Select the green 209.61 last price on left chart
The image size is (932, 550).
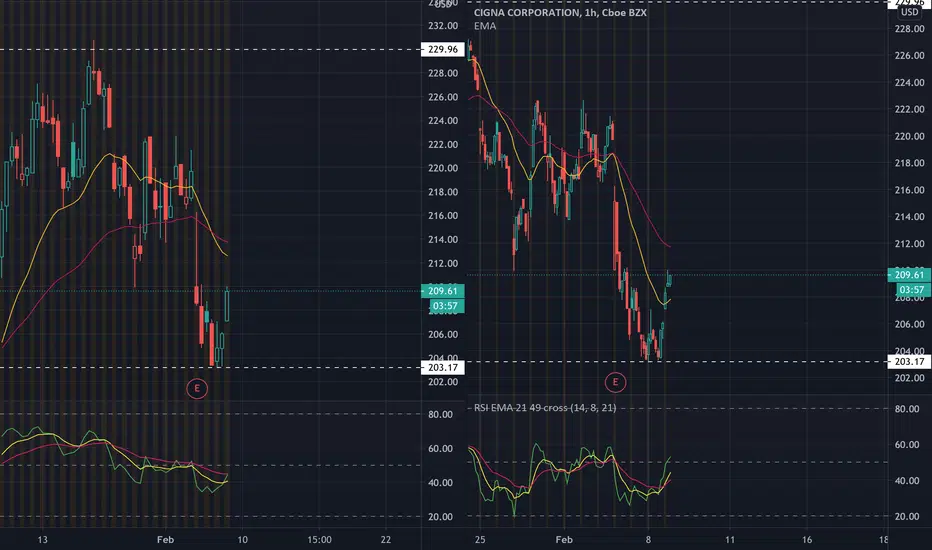click(x=443, y=291)
